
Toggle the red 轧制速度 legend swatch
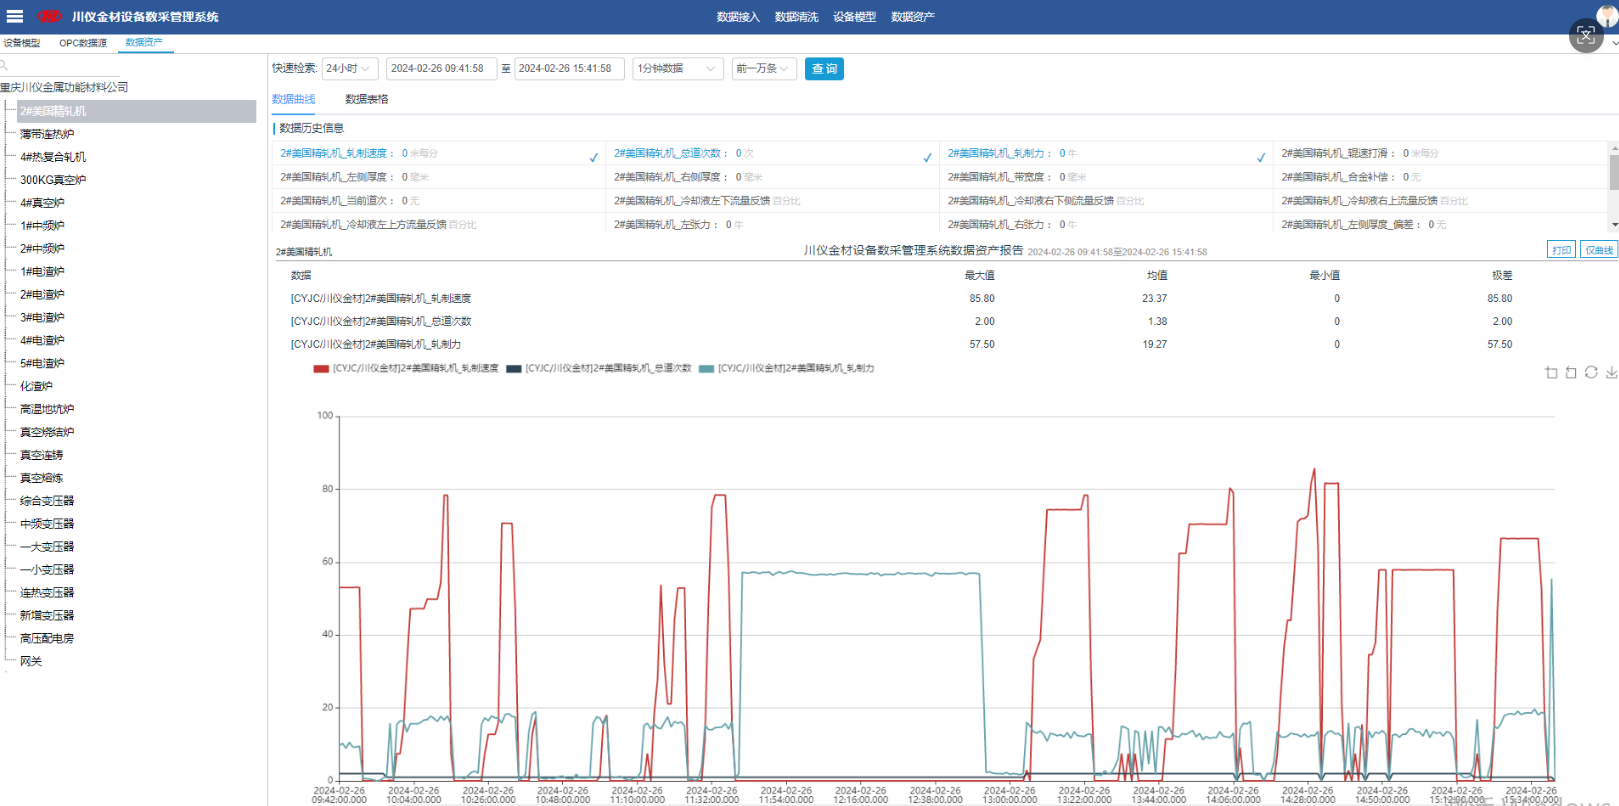pyautogui.click(x=321, y=369)
